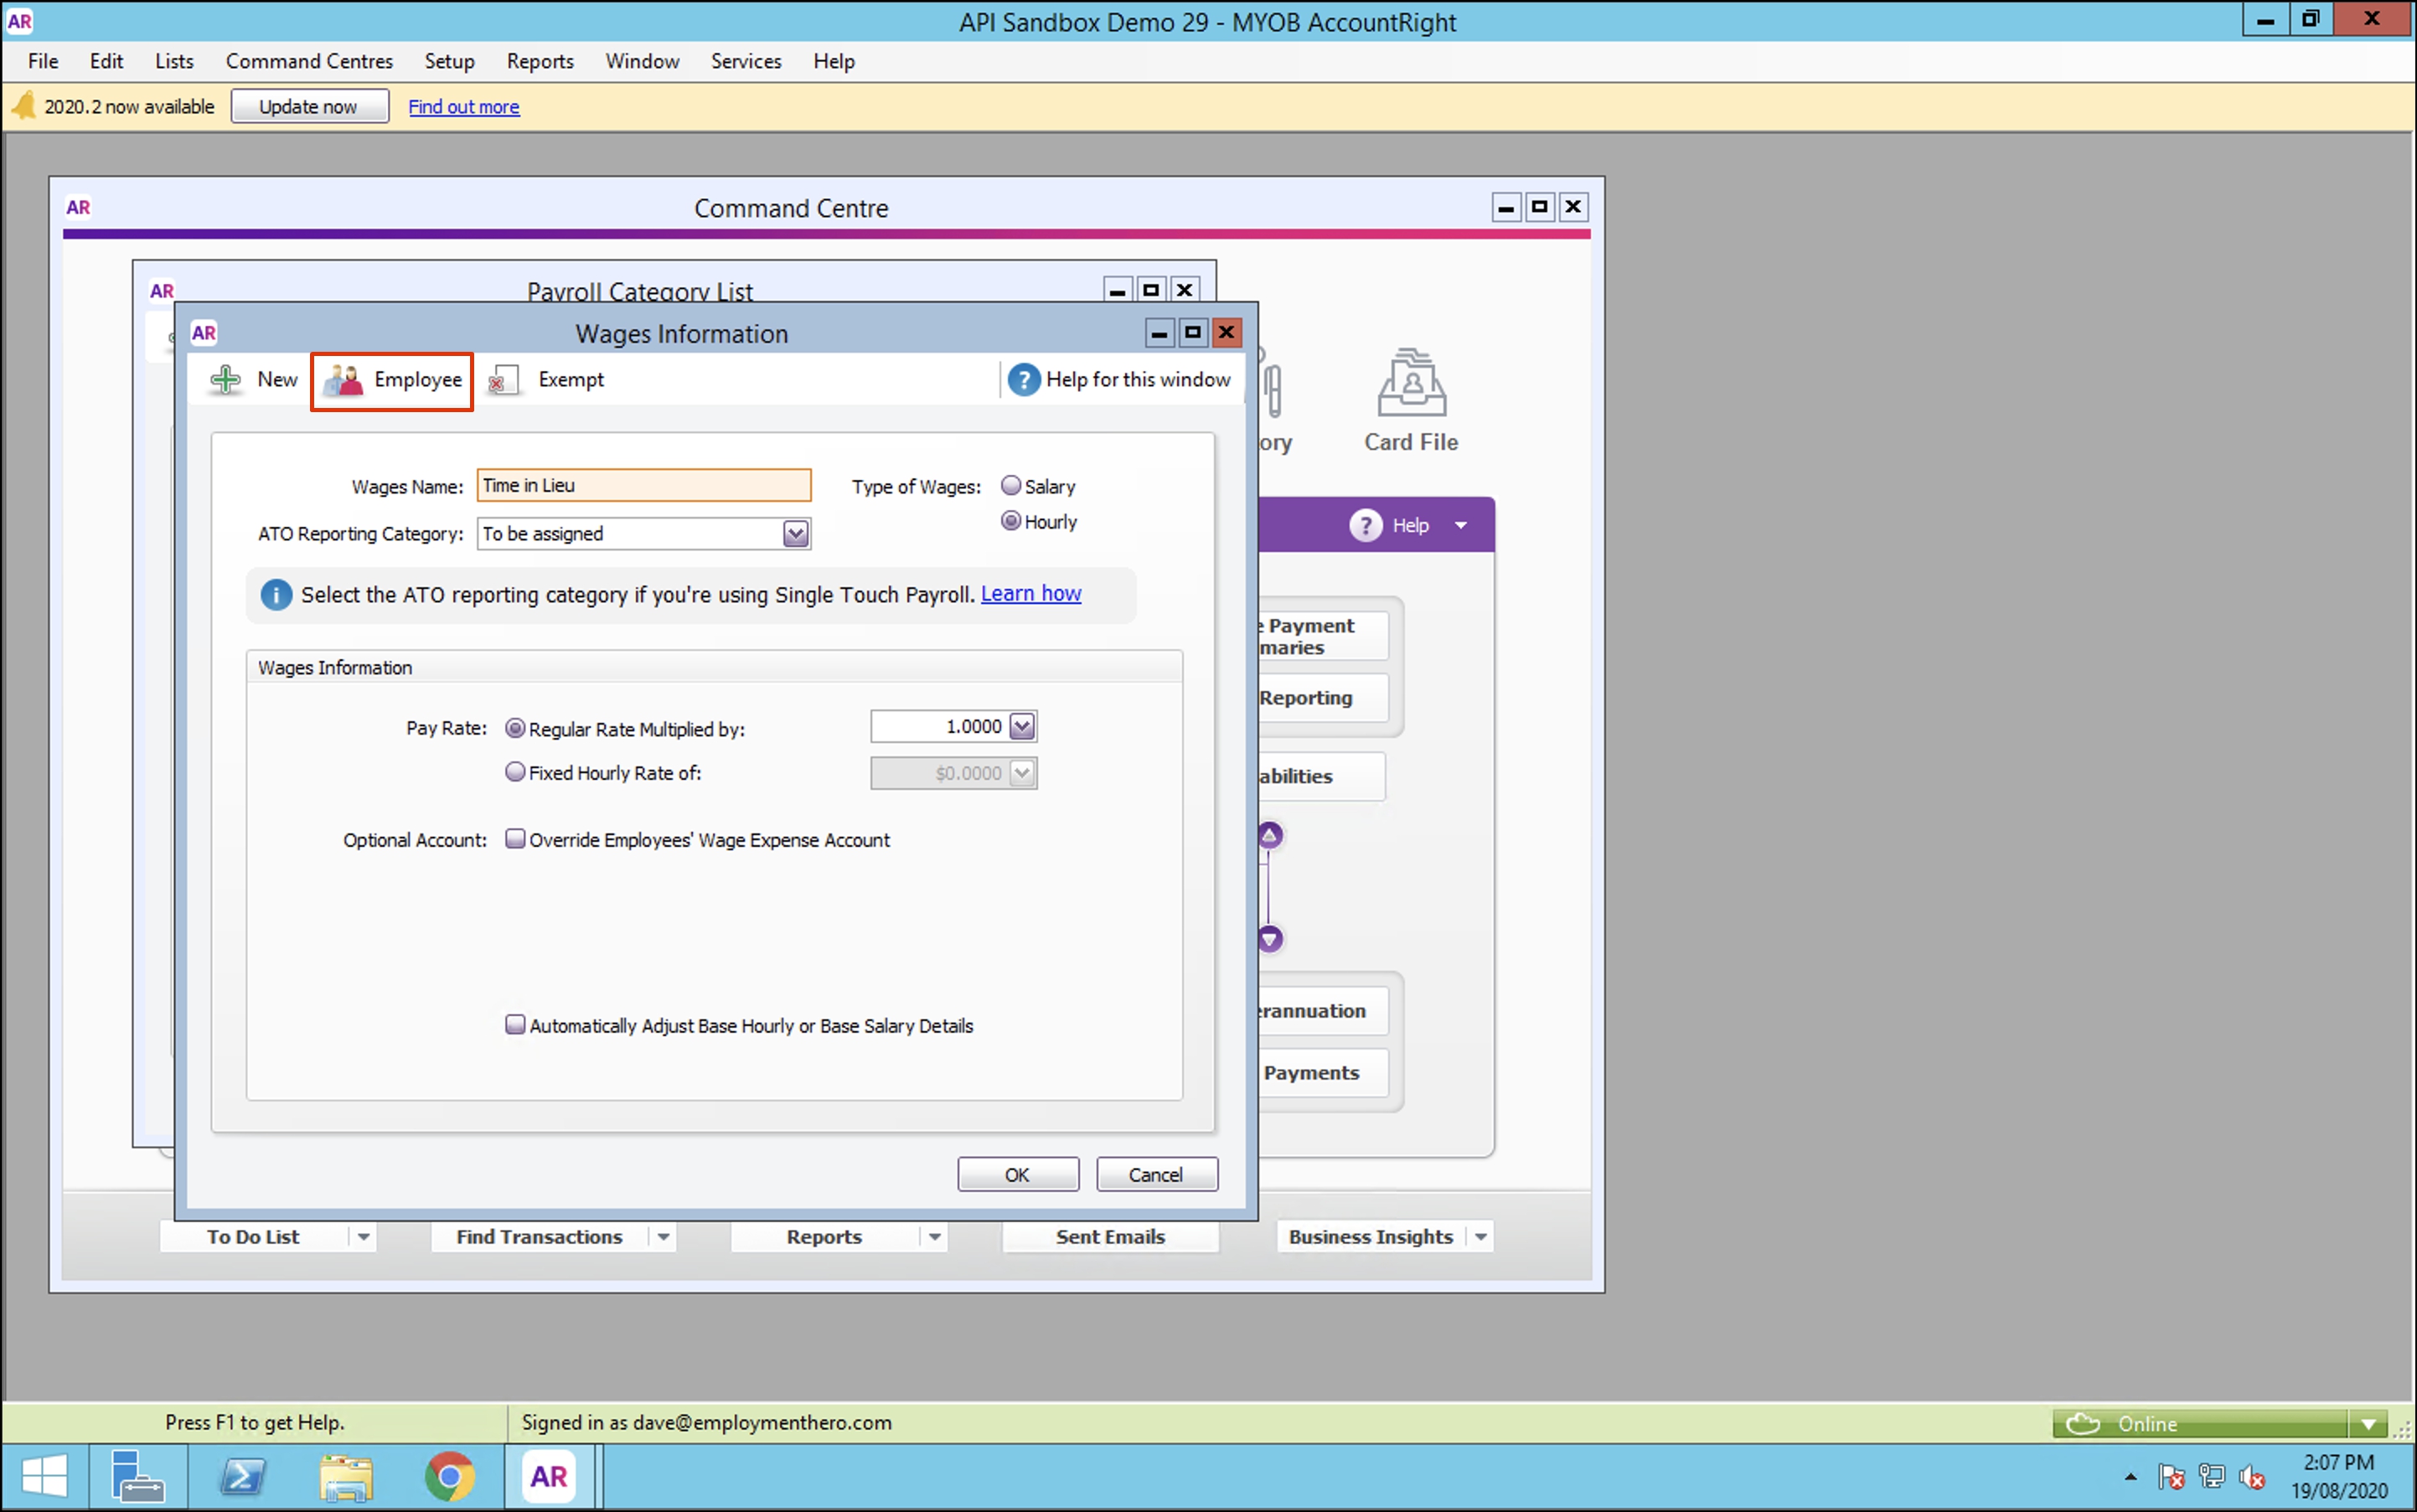Select the Salary wage type
Viewport: 2417px width, 1512px height.
(1011, 486)
